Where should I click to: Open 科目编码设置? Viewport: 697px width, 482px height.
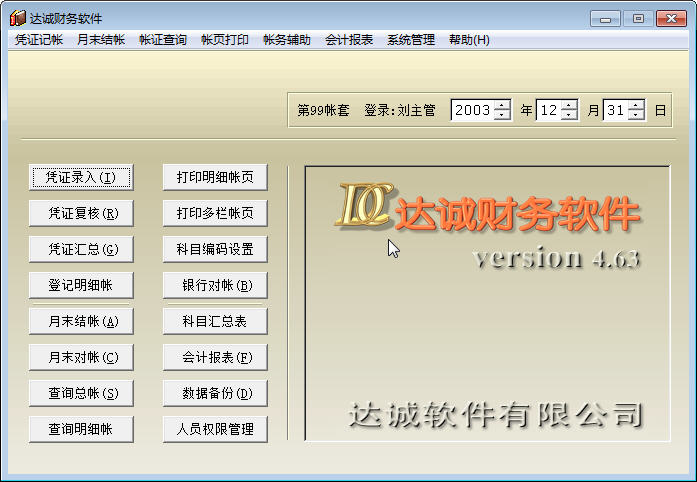coord(215,249)
